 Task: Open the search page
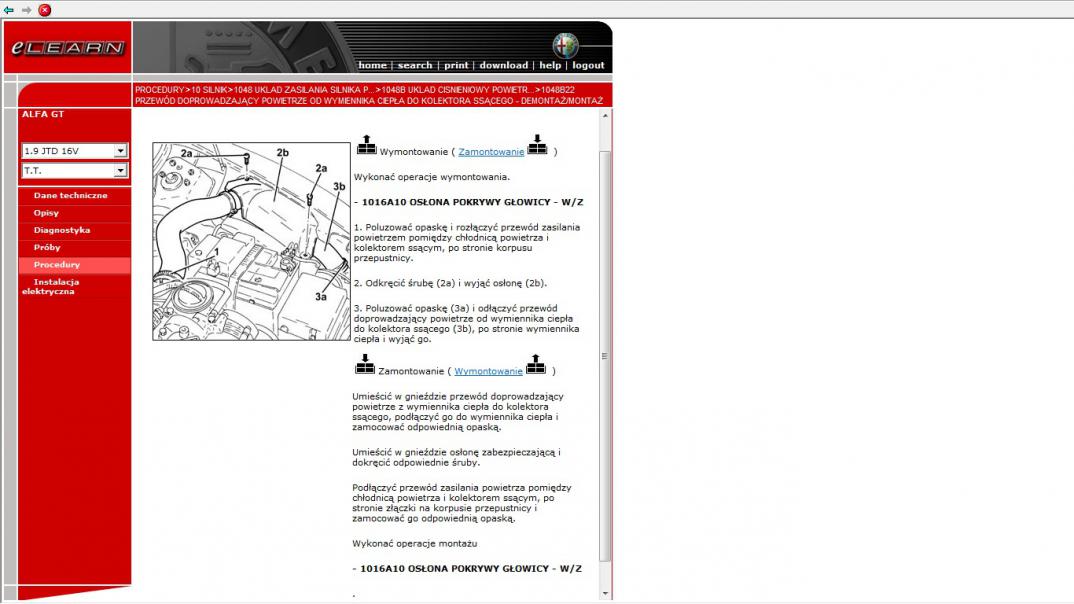tap(415, 65)
